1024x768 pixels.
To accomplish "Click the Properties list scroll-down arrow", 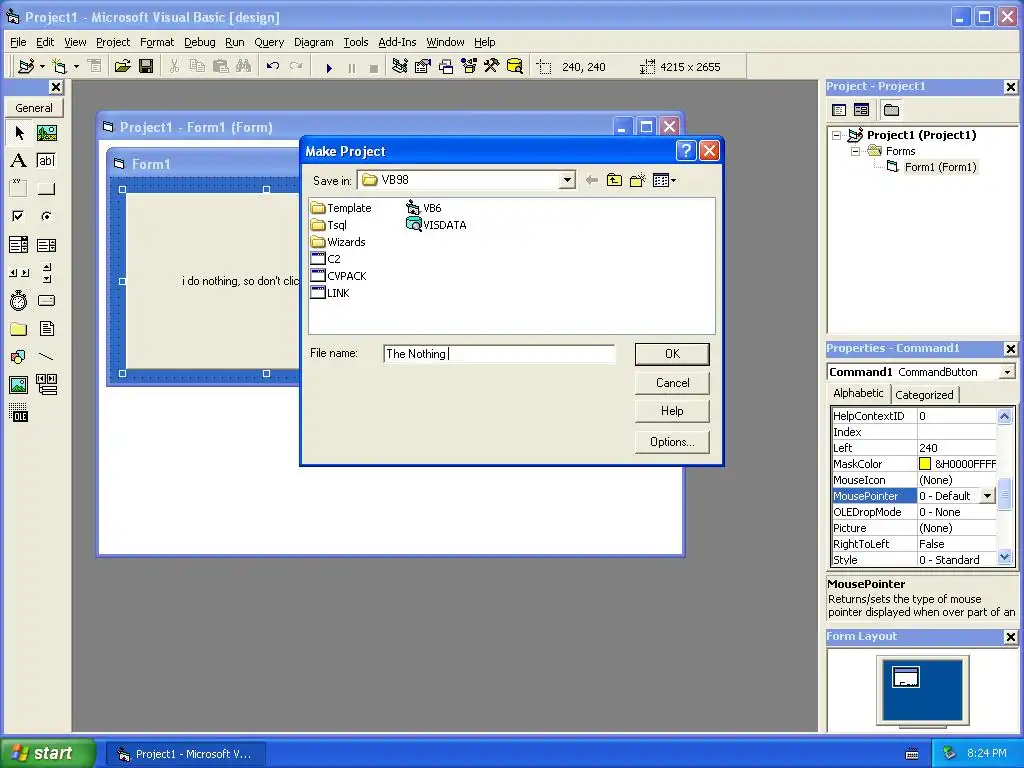I will [x=1005, y=558].
